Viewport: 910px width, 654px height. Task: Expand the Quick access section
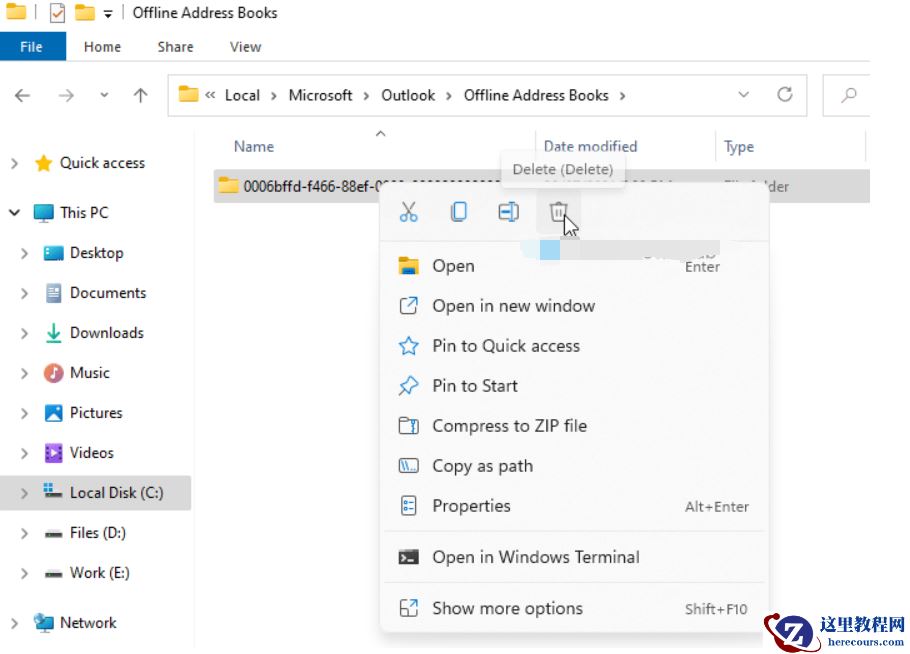pos(16,162)
